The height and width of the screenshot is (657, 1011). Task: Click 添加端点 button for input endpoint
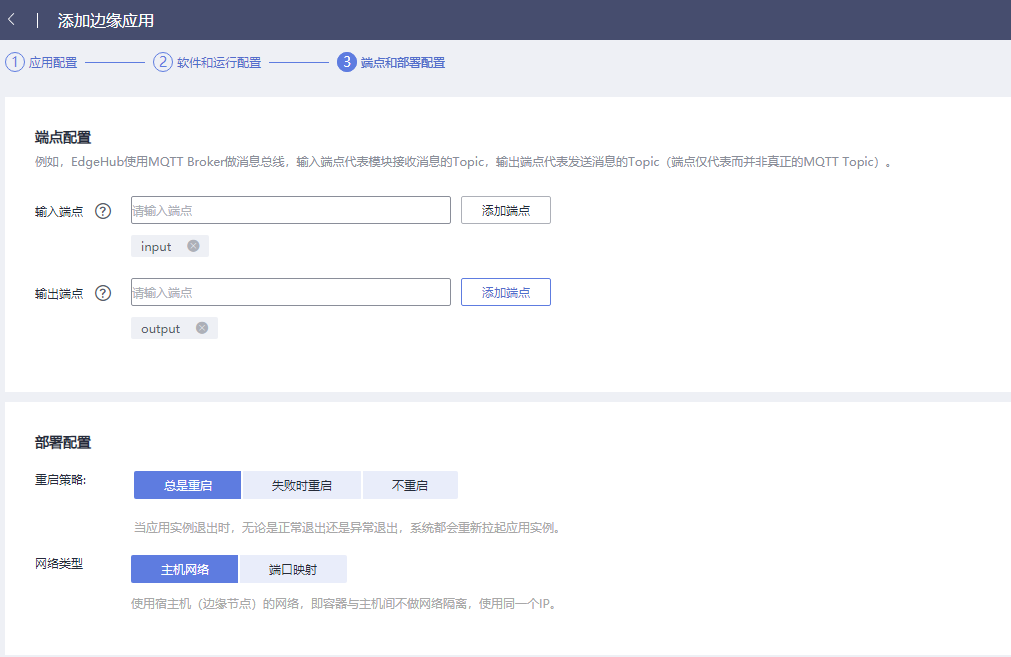[506, 210]
